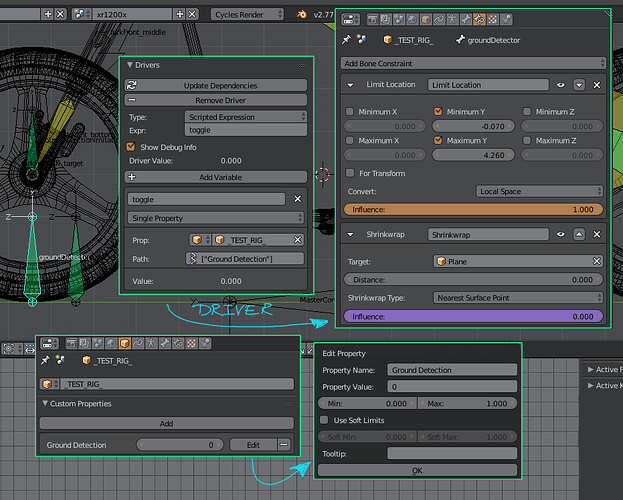The width and height of the screenshot is (623, 500).
Task: Move Limit Location constraint down
Action: 579,85
